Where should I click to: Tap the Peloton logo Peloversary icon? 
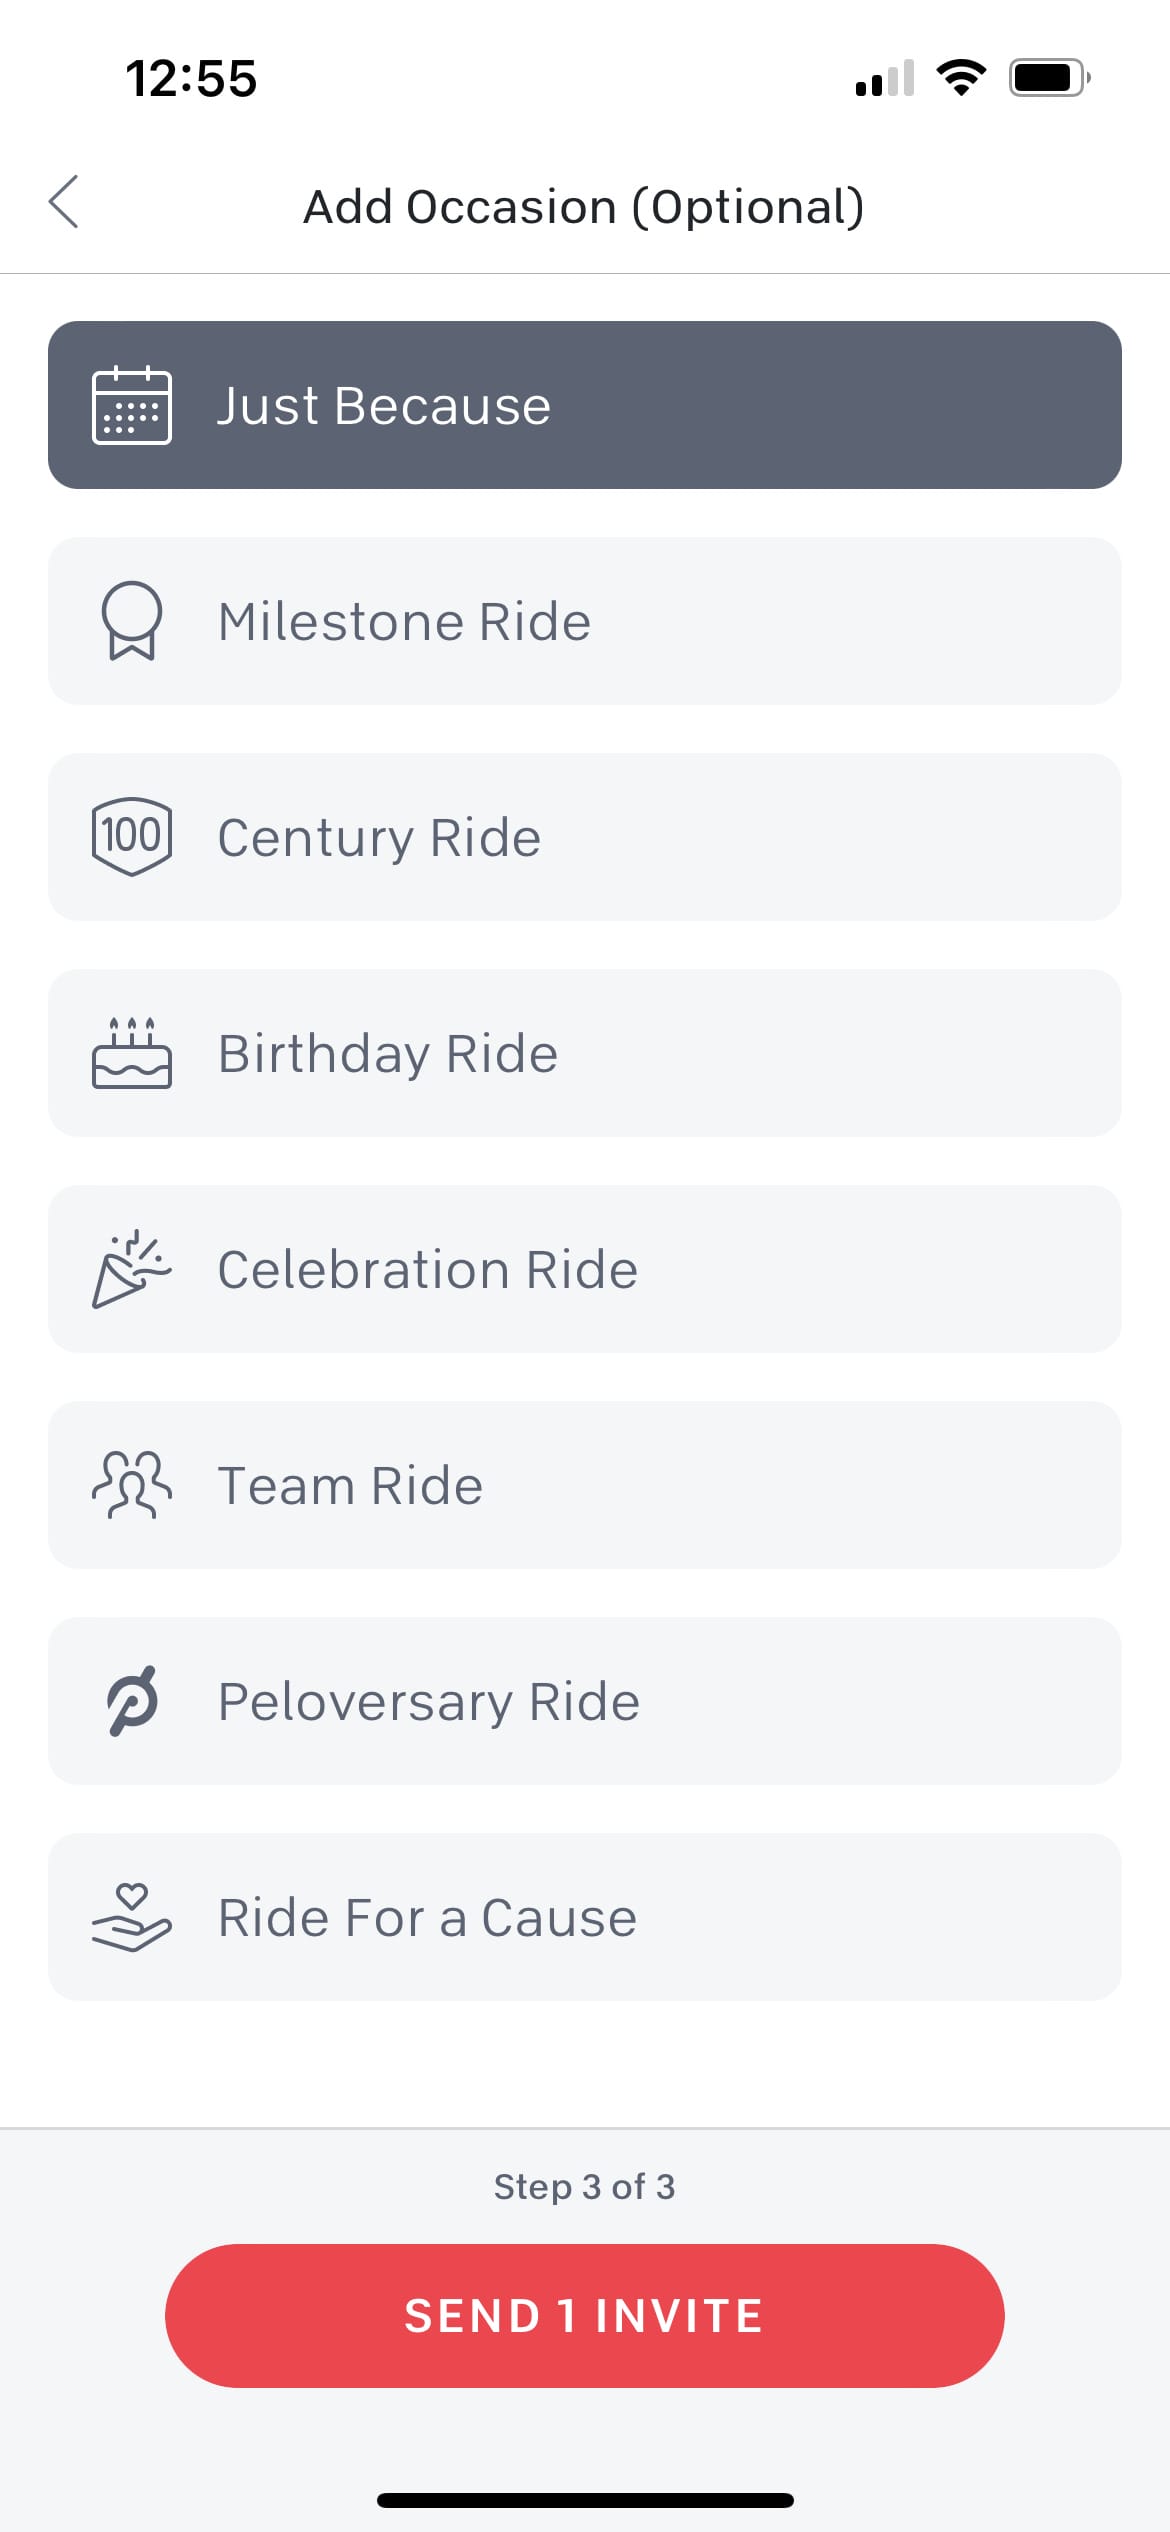[x=131, y=1701]
